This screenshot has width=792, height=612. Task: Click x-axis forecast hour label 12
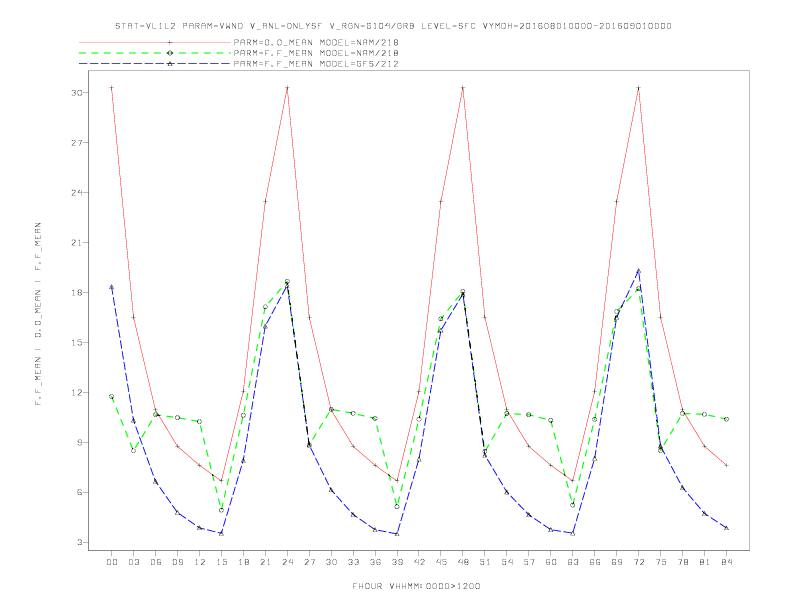(x=200, y=562)
